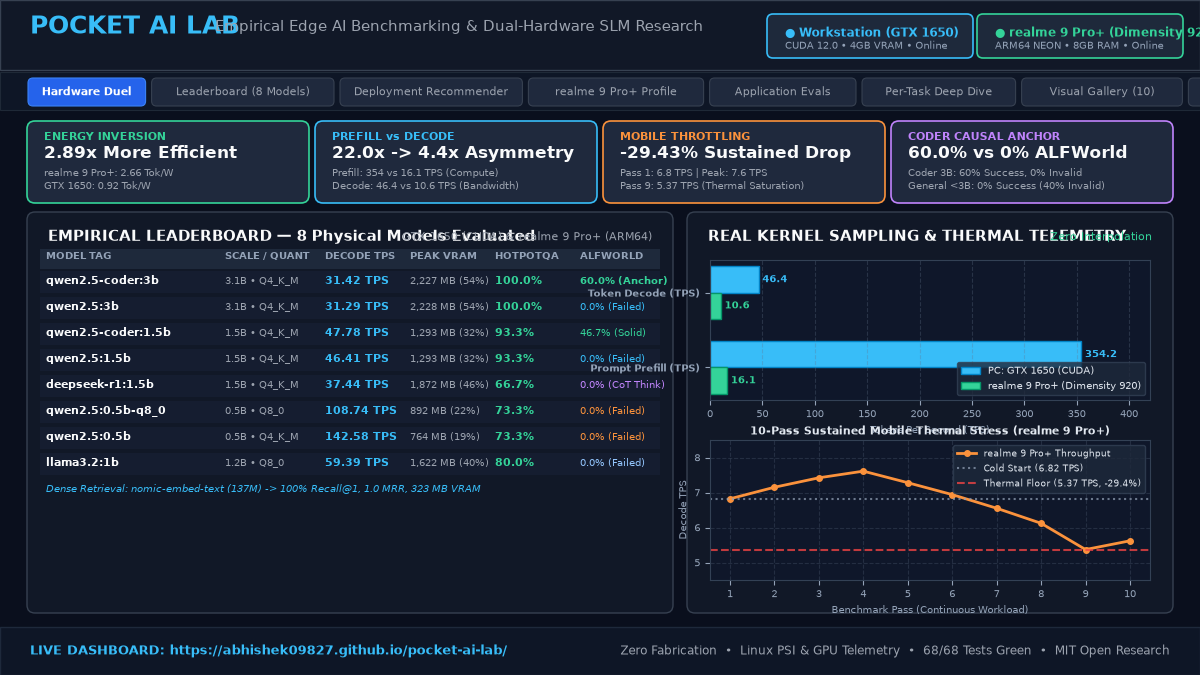This screenshot has height=675, width=1200.
Task: Click the 0.0% (CoT Think) ALFWorld value
Action: [621, 385]
